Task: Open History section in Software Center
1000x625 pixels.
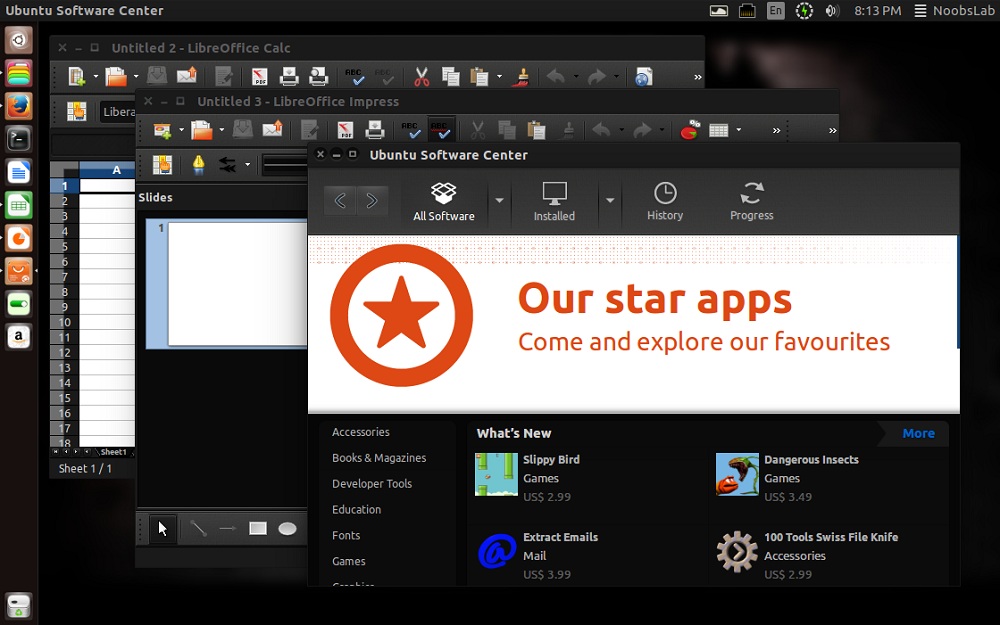Action: click(665, 202)
